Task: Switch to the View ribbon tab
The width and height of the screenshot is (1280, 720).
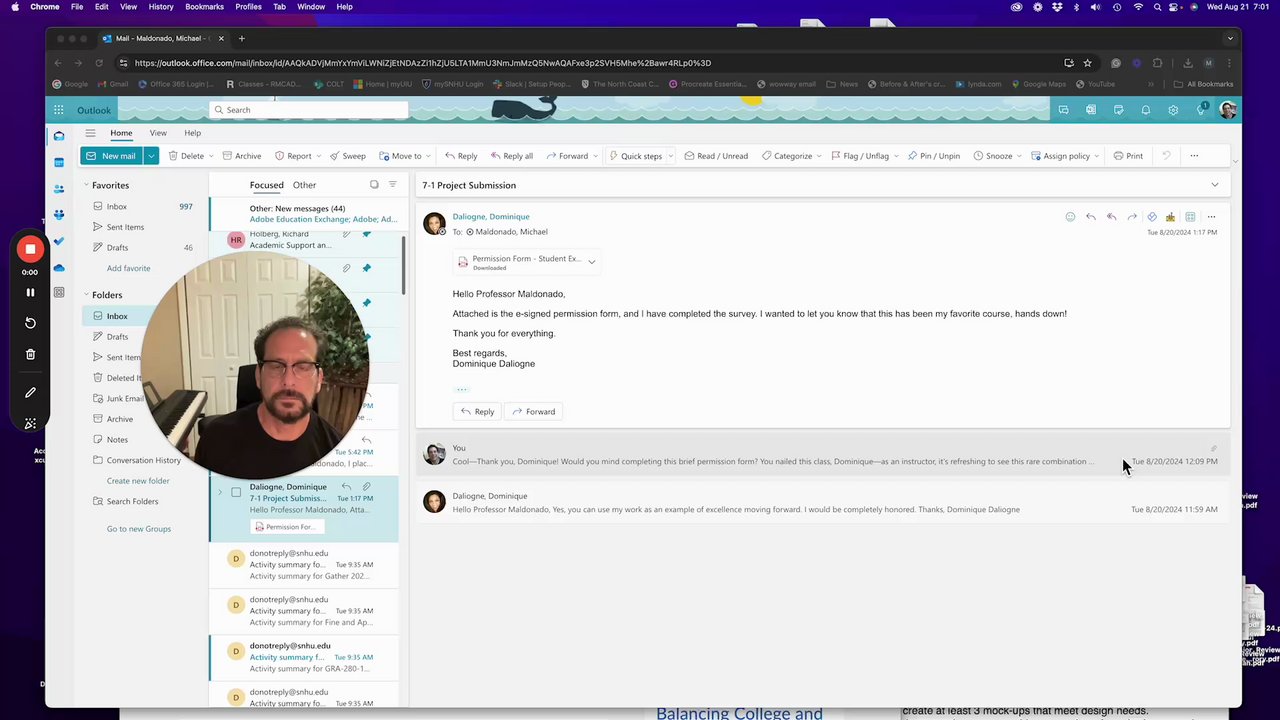Action: coord(158,133)
